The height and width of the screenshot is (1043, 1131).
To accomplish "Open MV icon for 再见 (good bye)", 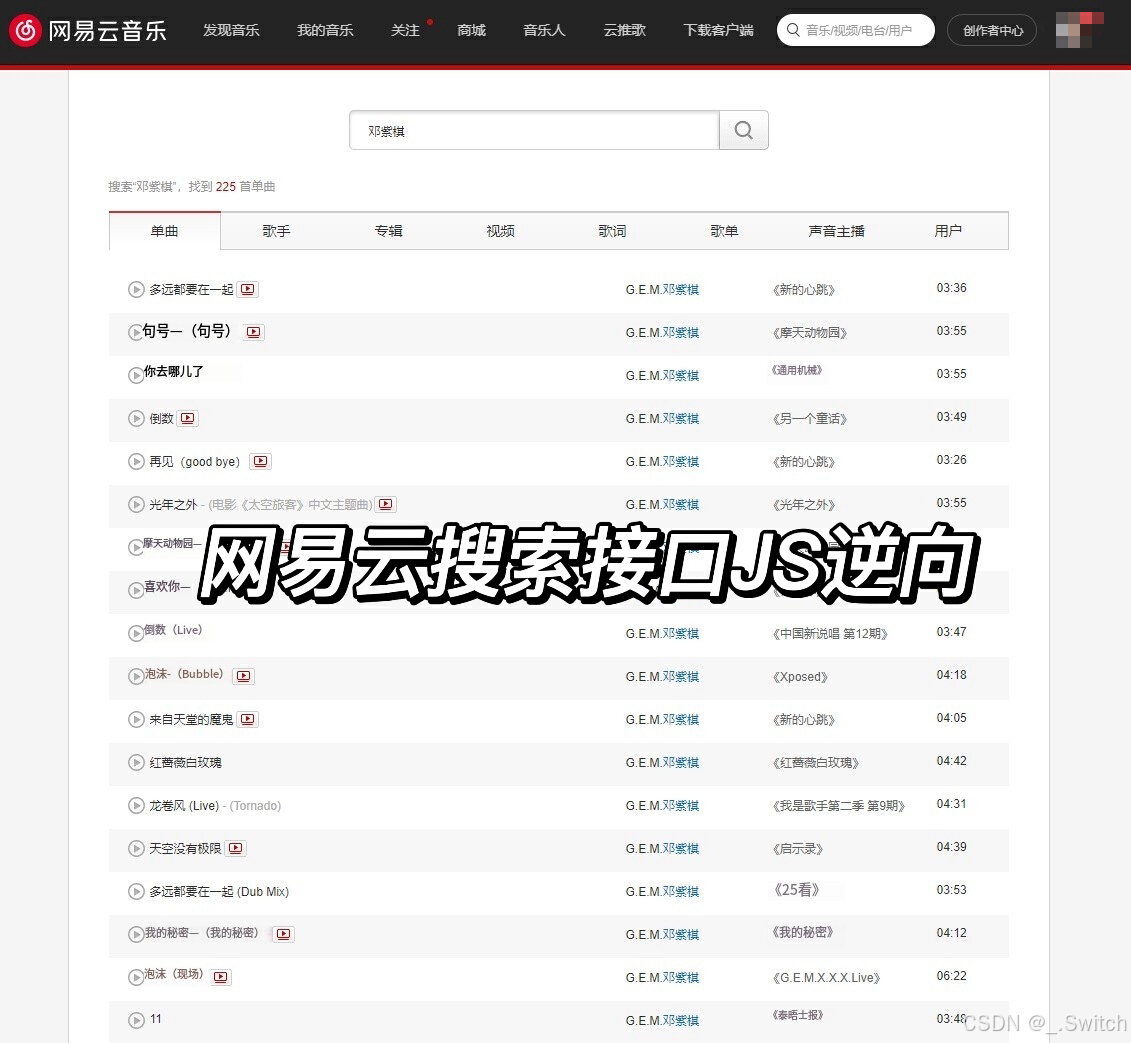I will pos(260,461).
